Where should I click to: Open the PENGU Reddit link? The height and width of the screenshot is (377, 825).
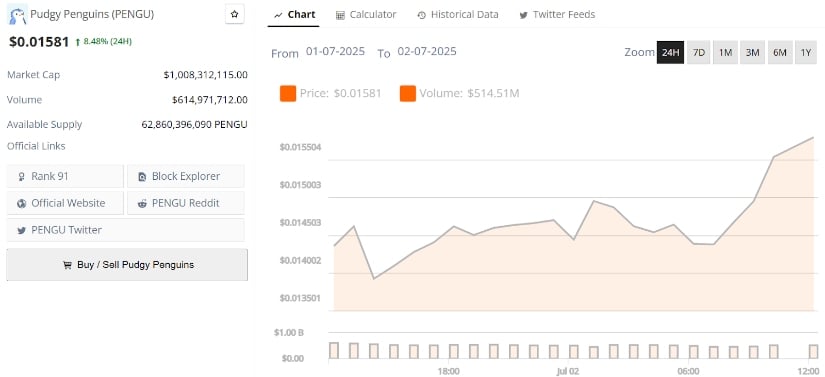pyautogui.click(x=186, y=203)
